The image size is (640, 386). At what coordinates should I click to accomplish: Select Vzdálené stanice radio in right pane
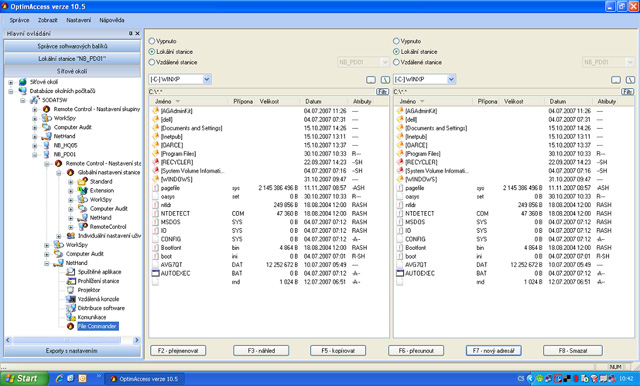coord(396,62)
